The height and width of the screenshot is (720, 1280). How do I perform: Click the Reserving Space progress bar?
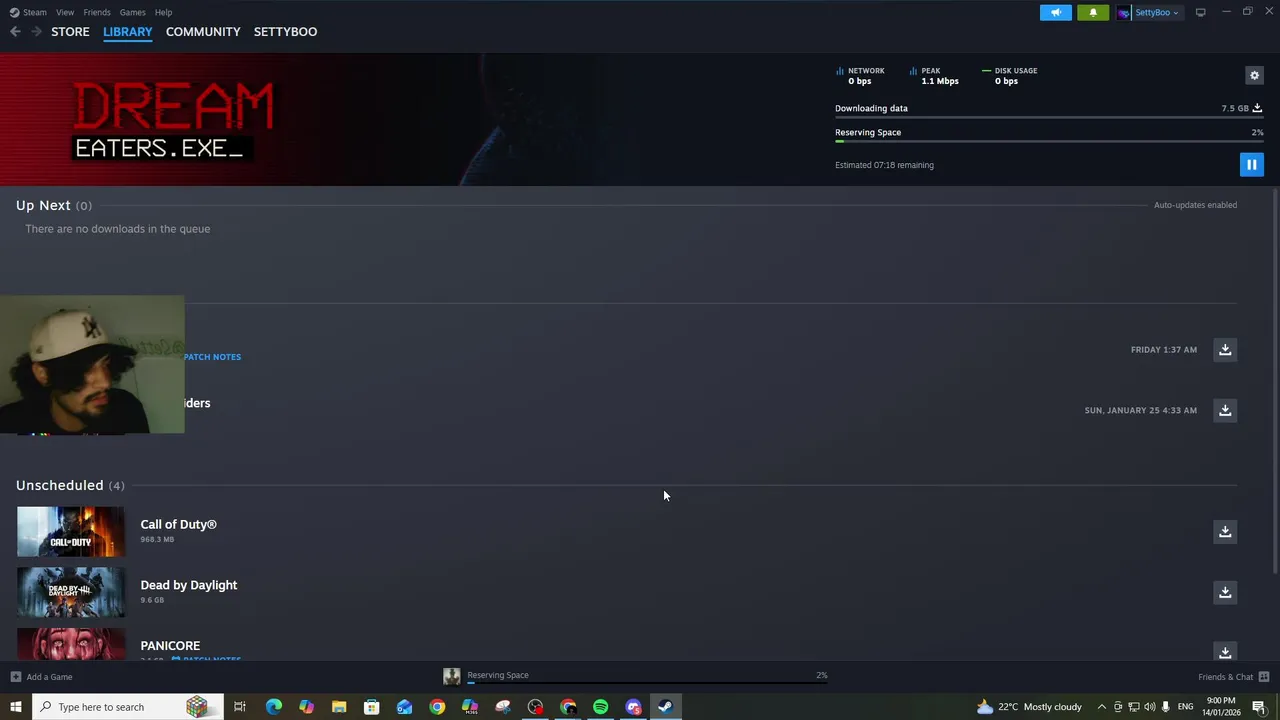tap(1049, 142)
